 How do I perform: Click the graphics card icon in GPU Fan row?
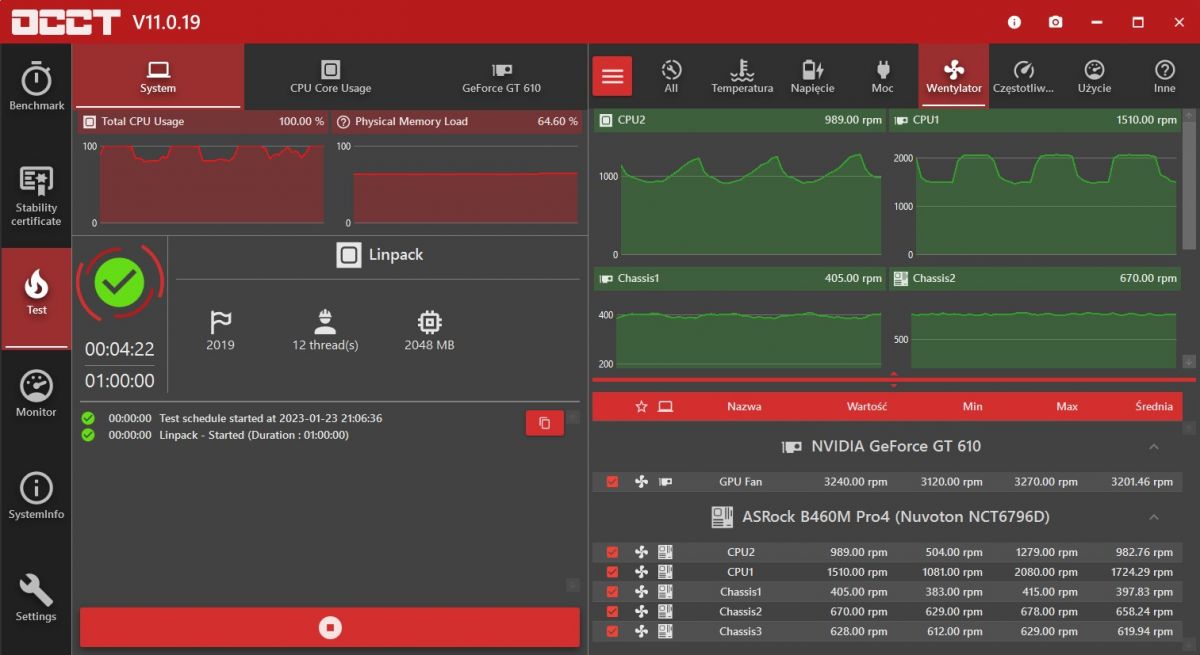tap(665, 481)
